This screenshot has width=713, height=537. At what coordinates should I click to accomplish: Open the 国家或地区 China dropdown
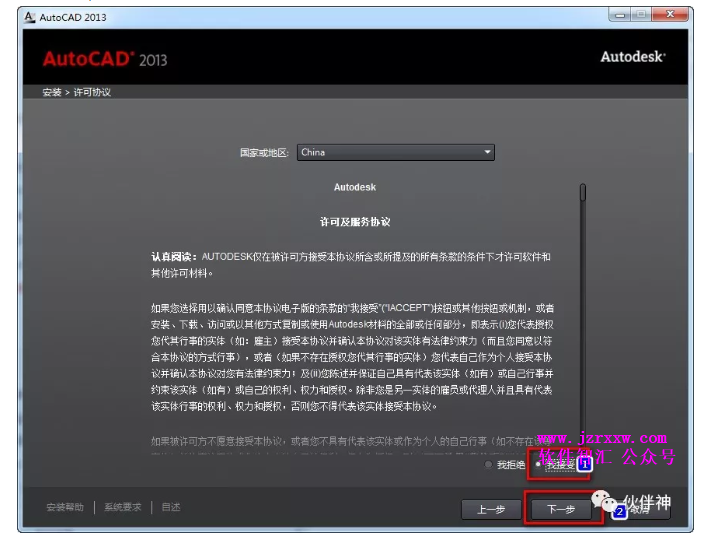[396, 152]
